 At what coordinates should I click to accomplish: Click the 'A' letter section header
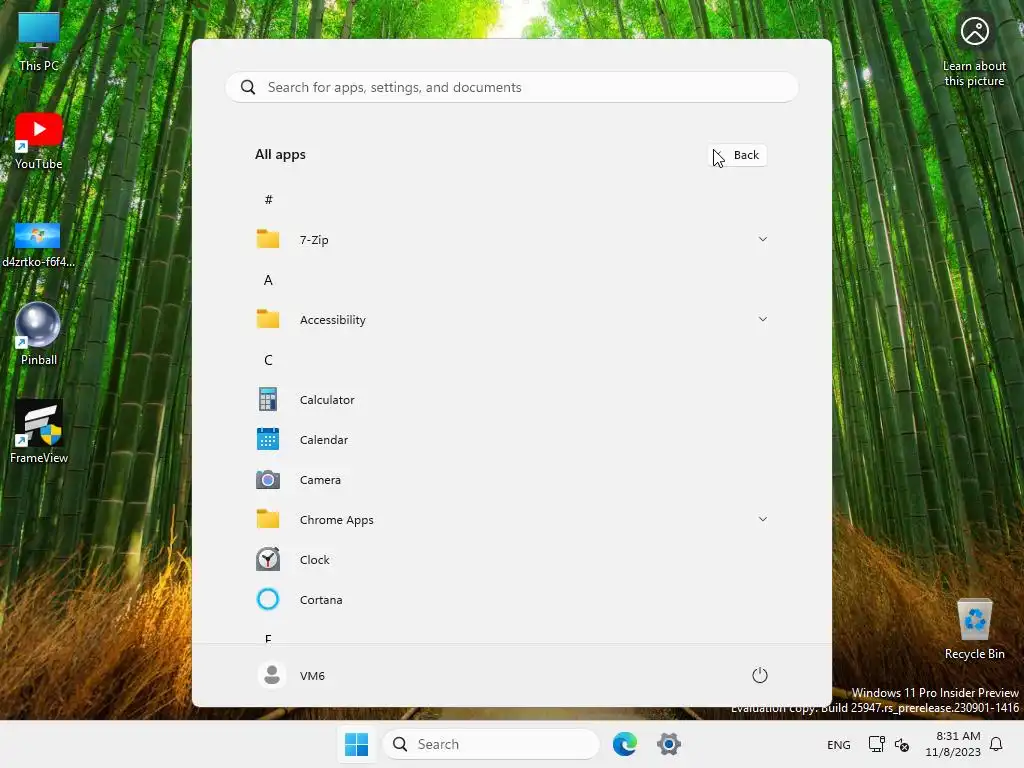(268, 280)
